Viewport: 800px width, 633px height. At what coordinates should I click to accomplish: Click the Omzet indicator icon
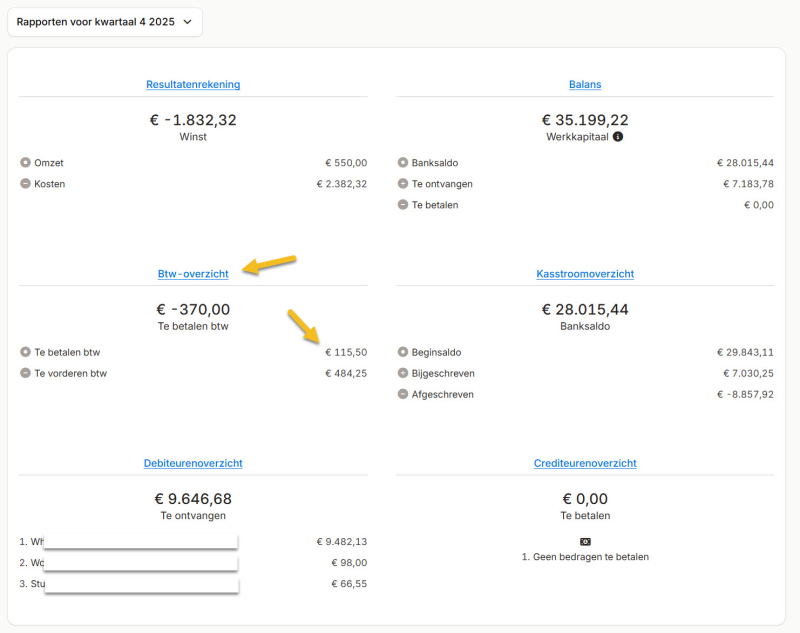point(24,162)
